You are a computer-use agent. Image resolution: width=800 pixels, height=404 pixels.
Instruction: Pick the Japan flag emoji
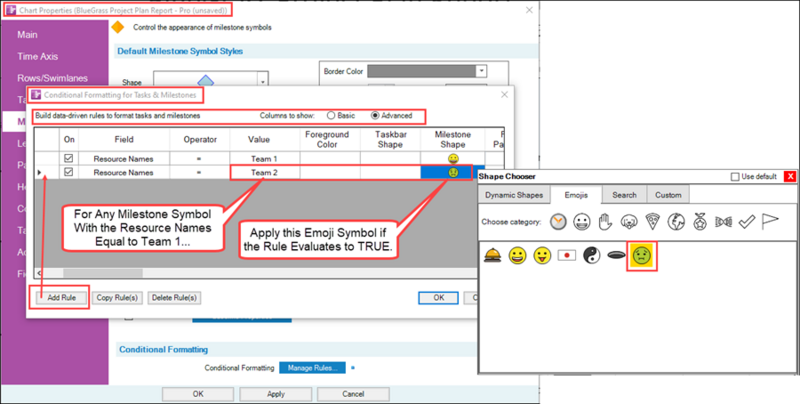(x=566, y=255)
